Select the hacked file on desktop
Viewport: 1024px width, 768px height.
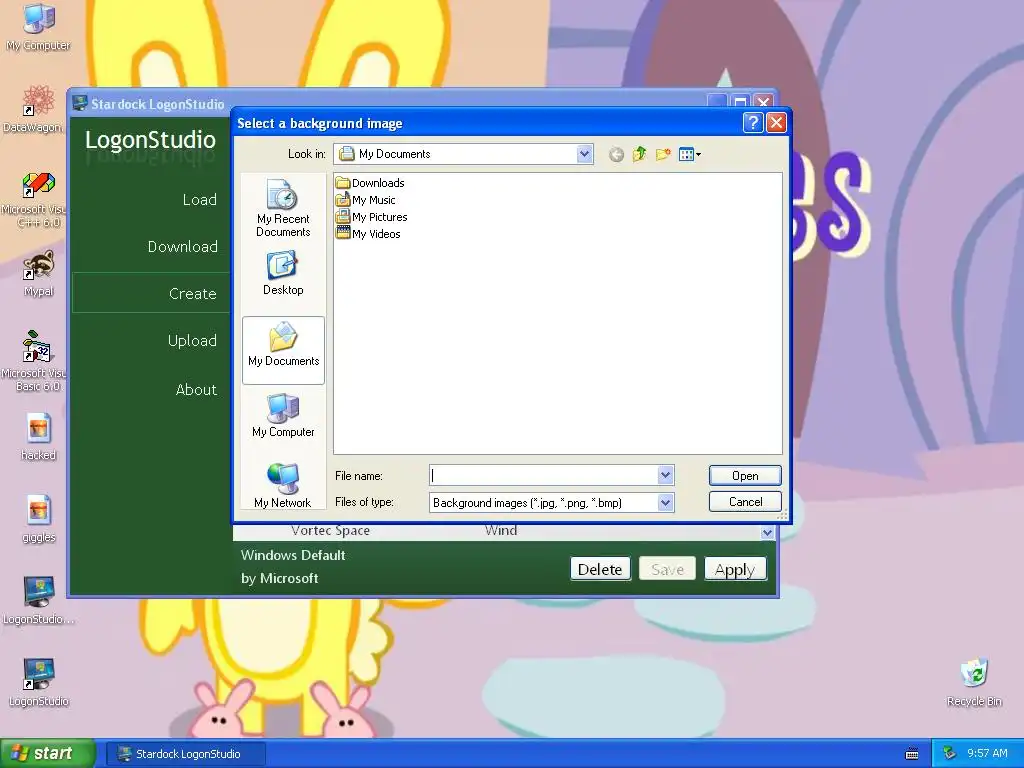tap(39, 436)
